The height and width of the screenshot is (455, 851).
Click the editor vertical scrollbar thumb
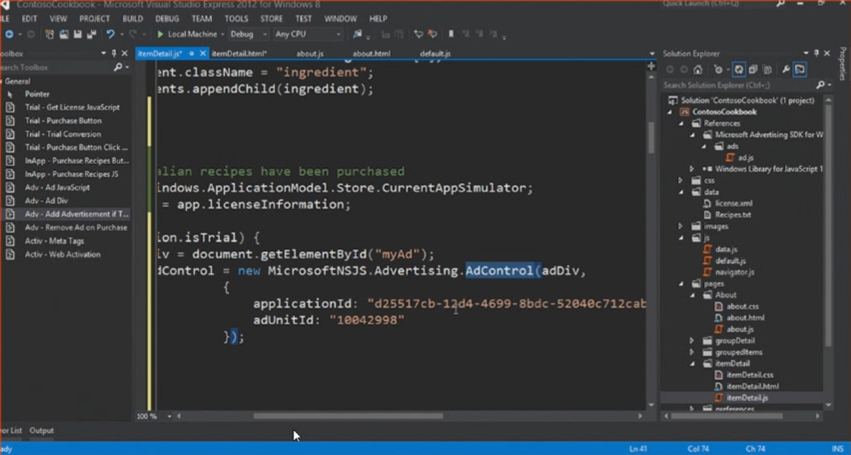click(x=651, y=138)
